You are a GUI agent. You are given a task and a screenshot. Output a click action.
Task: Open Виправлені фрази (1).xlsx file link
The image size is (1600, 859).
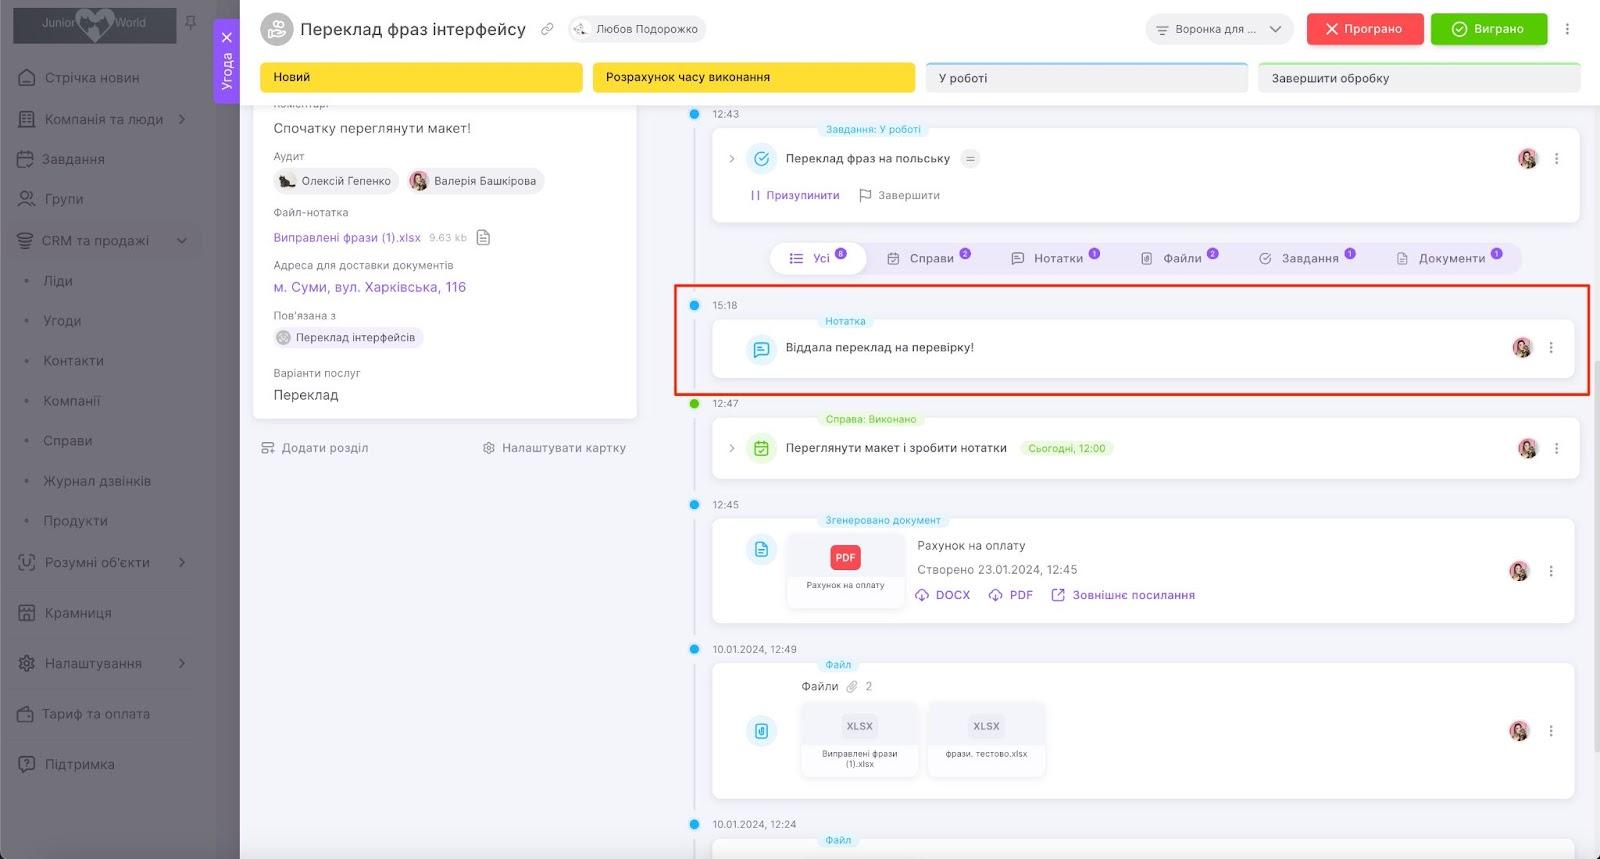(347, 238)
